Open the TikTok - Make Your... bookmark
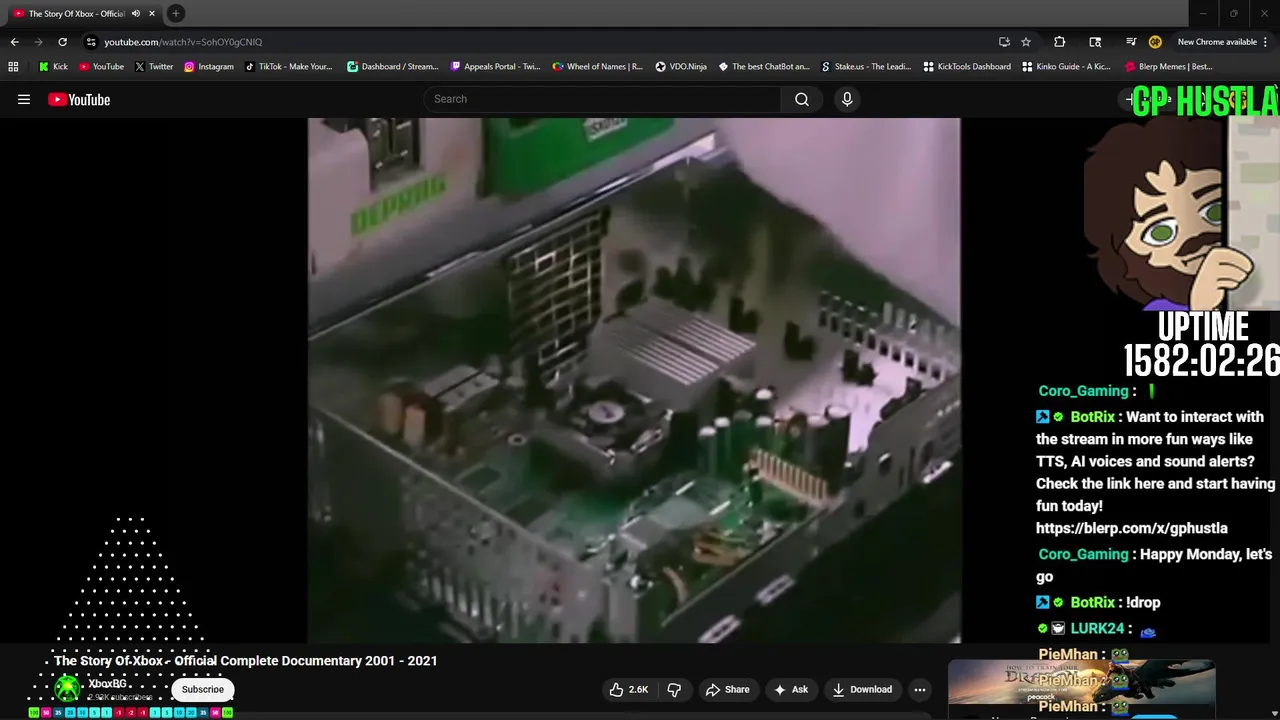Screen dimensions: 1280x720 (288, 67)
